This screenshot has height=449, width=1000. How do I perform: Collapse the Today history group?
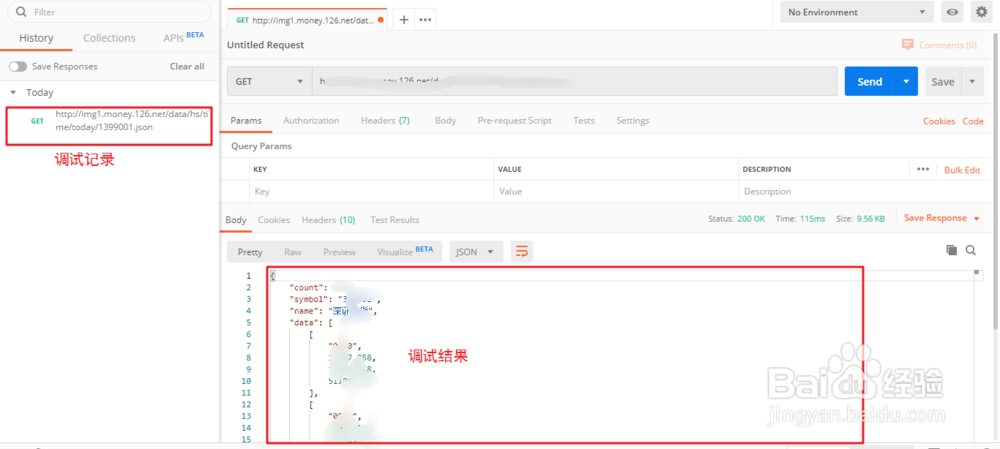click(13, 92)
